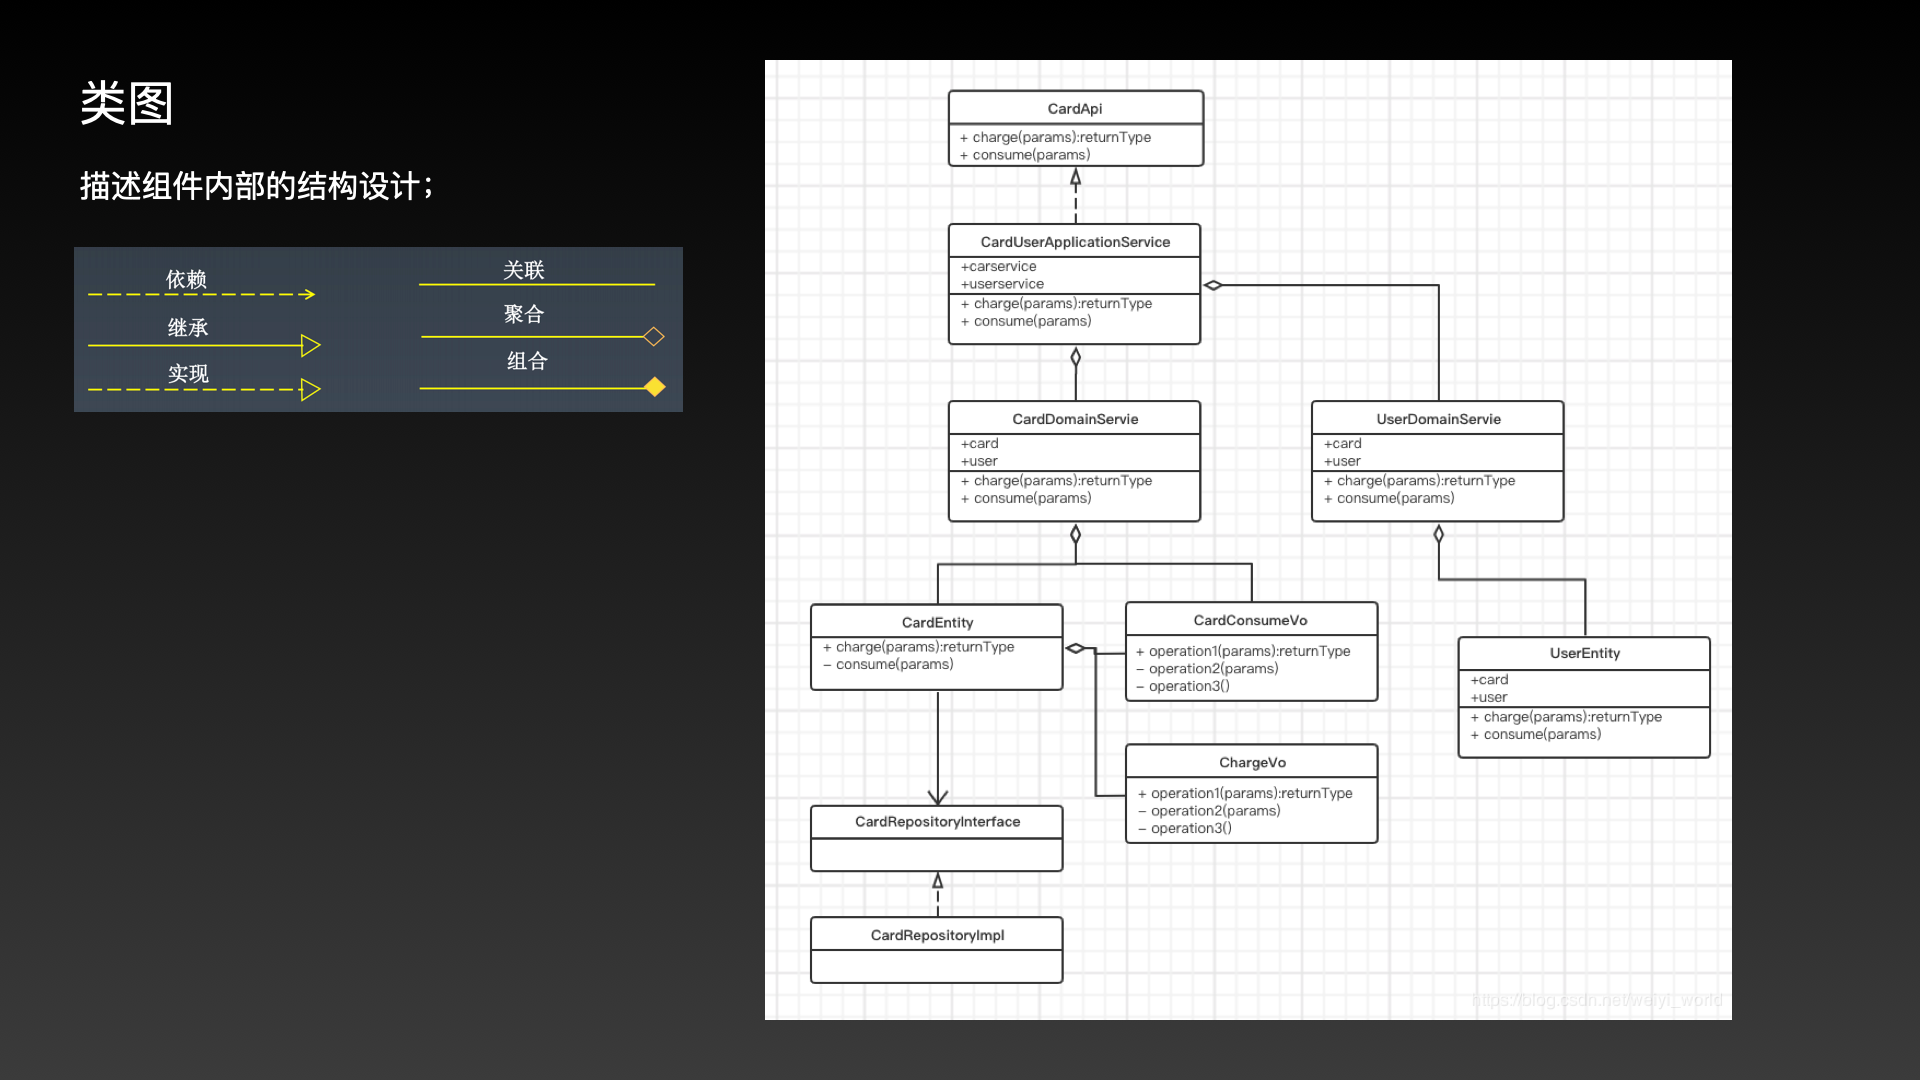
Task: Click the 关联 legend label
Action: [524, 270]
